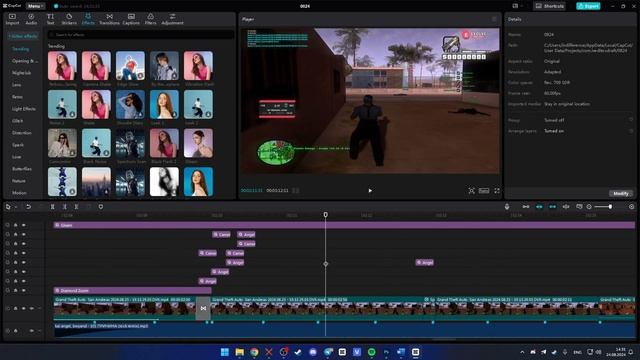Choose the Edge Glow effect thumbnail
Screen dimensions: 640x360
[130, 66]
